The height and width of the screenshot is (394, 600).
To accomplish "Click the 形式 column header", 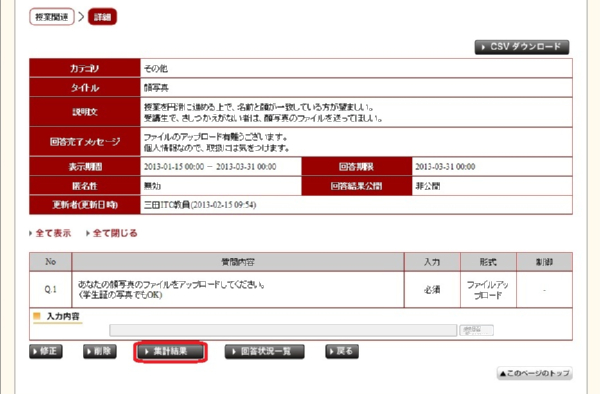I will point(488,262).
